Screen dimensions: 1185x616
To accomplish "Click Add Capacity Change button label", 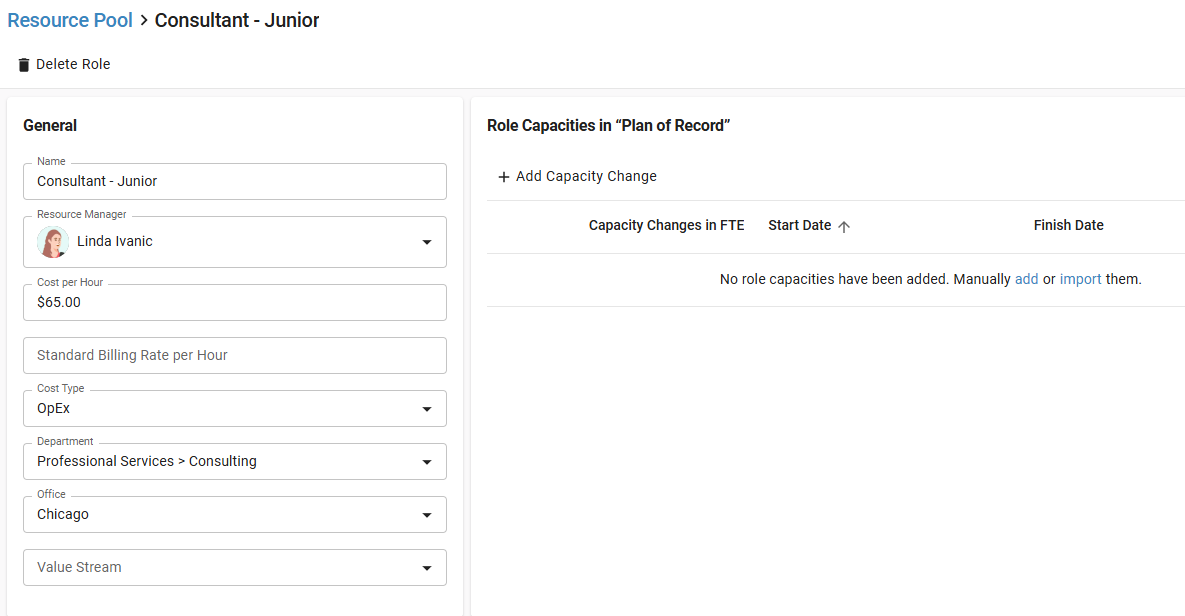I will point(586,176).
